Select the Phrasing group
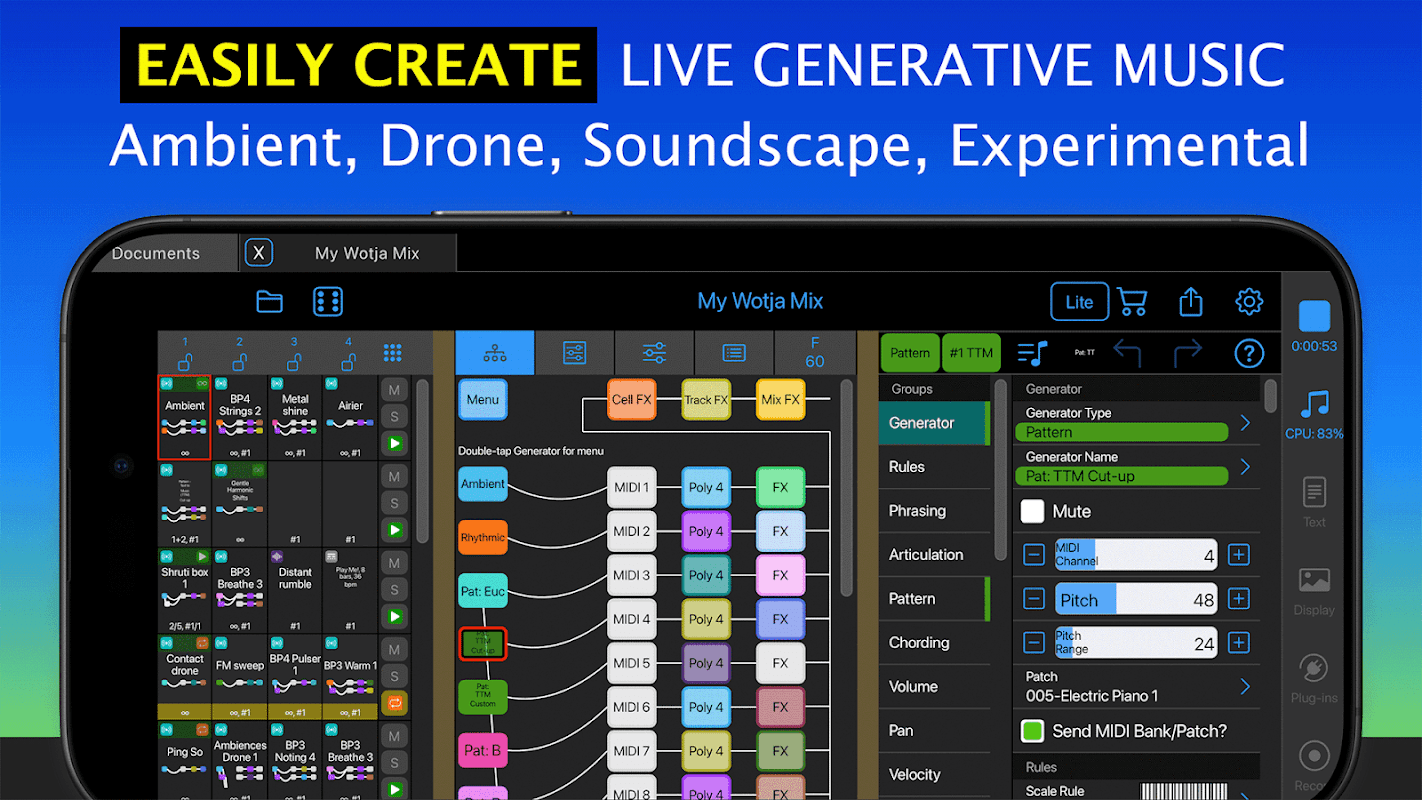 pos(934,511)
